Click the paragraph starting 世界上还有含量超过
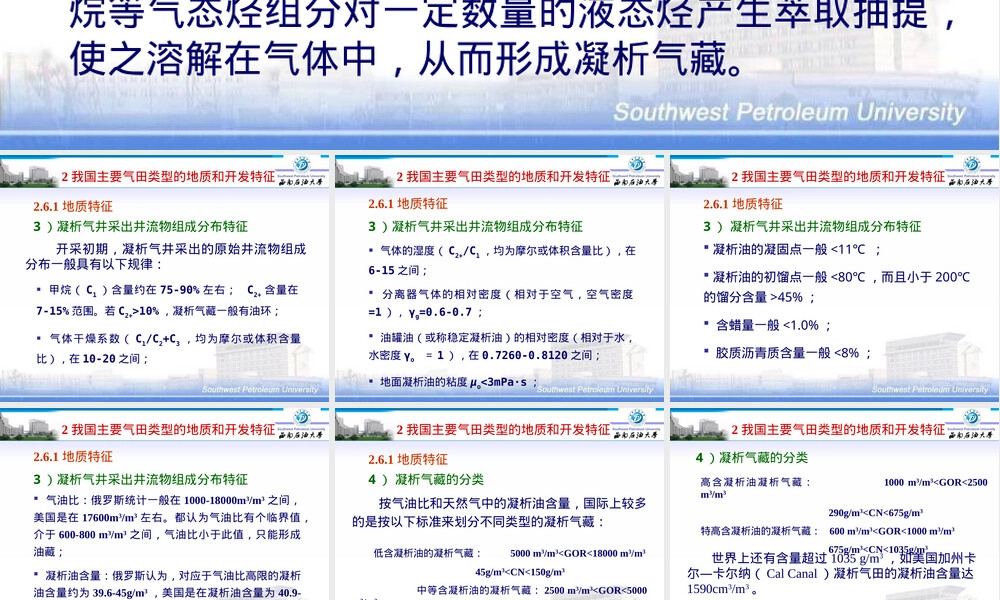Viewport: 1000px width, 600px height. 831,573
